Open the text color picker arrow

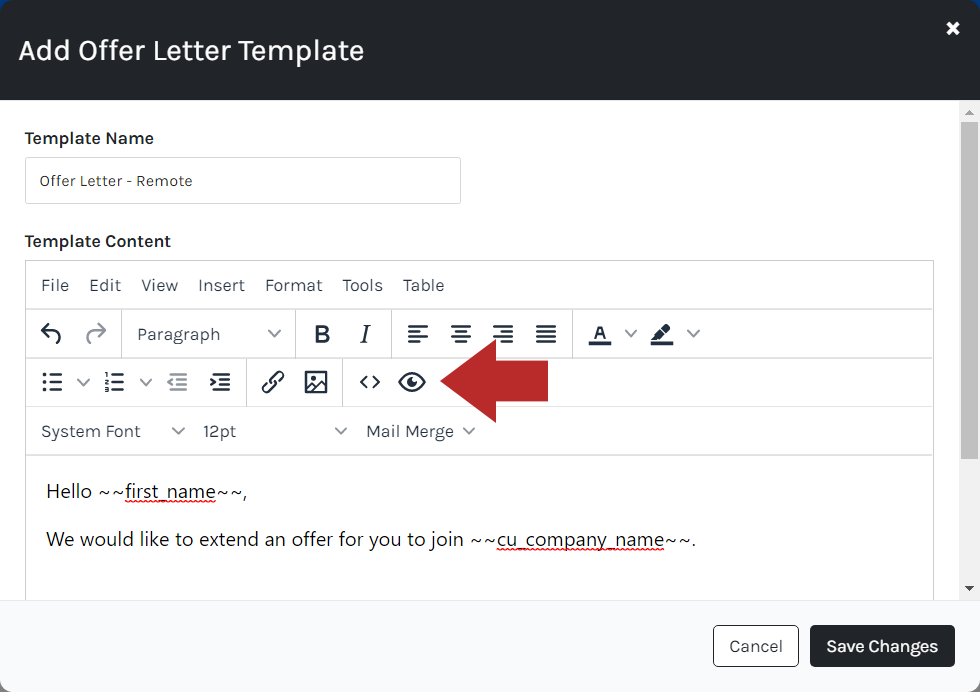[x=631, y=334]
